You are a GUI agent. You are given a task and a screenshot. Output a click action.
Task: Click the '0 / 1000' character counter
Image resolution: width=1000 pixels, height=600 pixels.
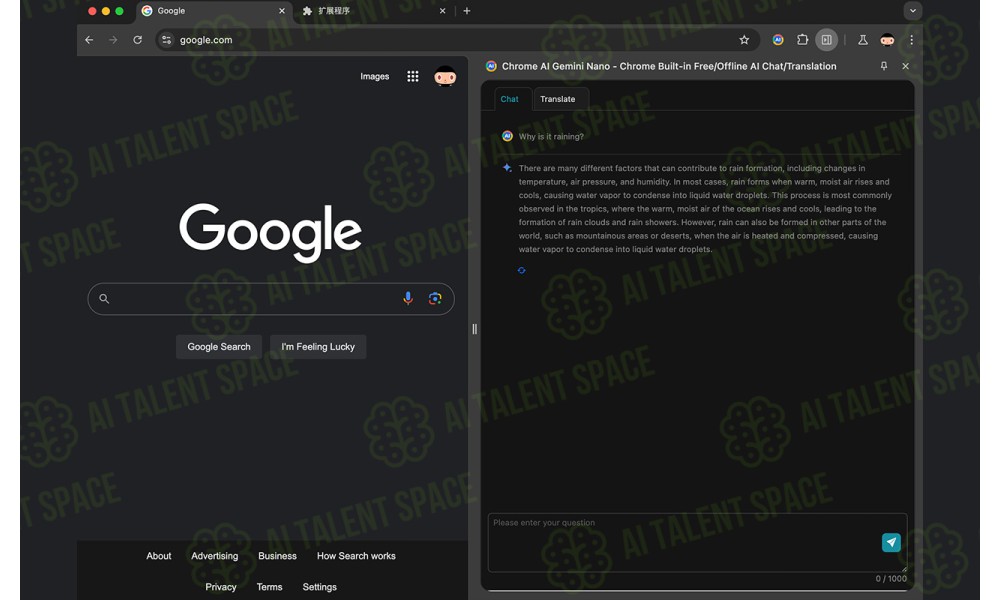click(891, 578)
